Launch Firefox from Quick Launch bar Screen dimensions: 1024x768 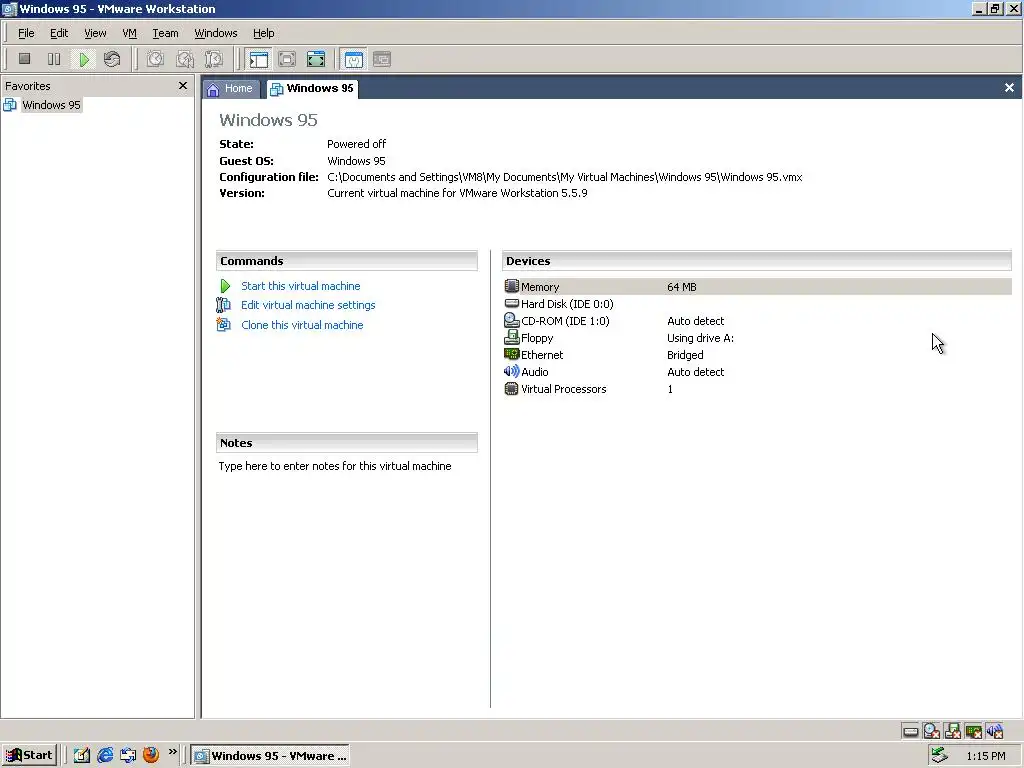click(151, 756)
